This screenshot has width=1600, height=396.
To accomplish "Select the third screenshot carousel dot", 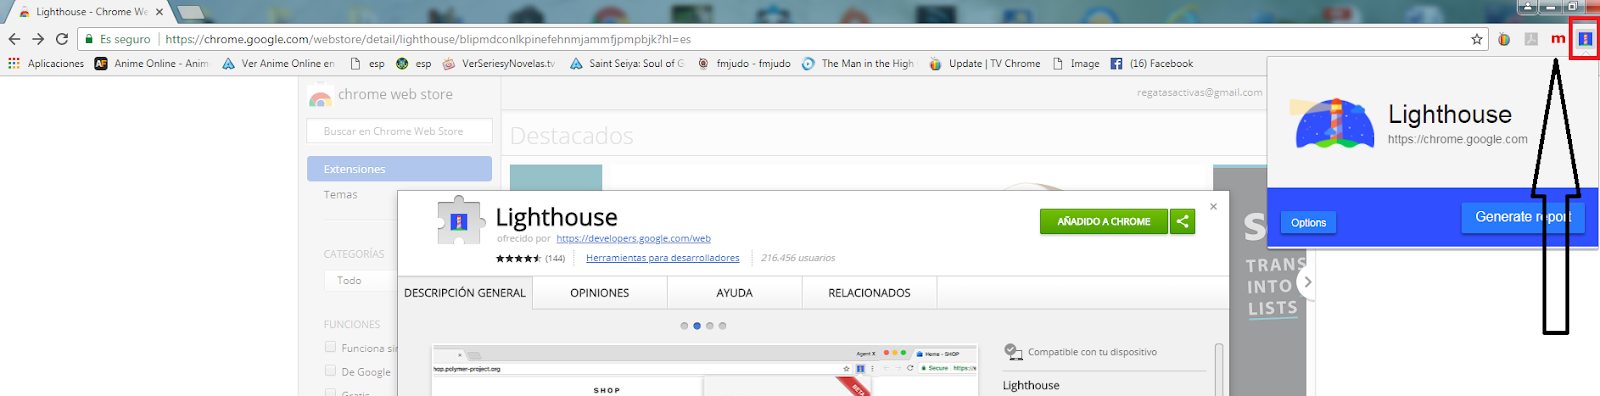I will pos(710,326).
